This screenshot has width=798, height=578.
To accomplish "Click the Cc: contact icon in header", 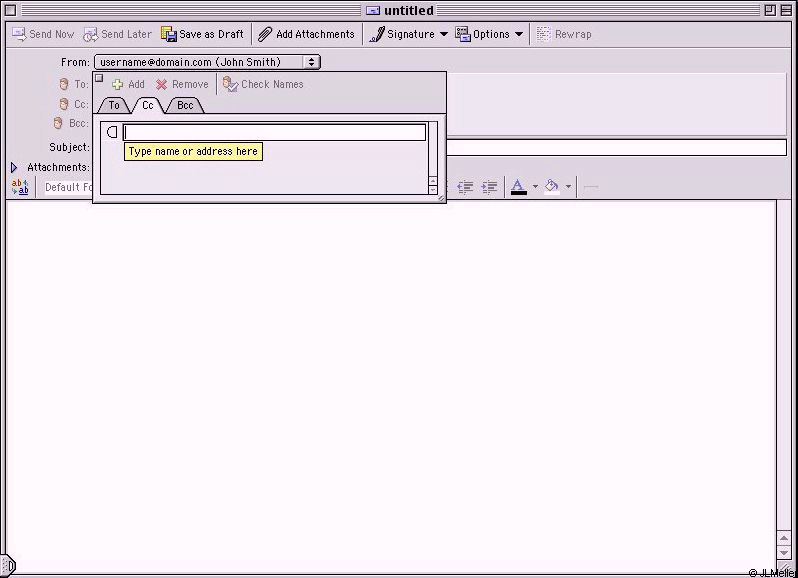I will click(x=64, y=104).
